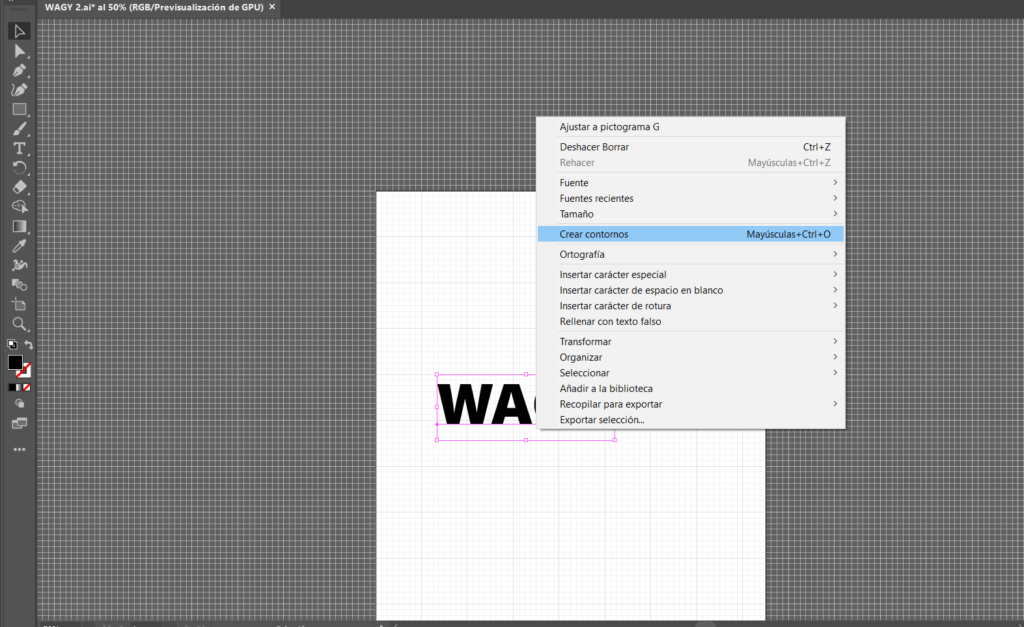Swap fill and stroke colors
The width and height of the screenshot is (1024, 627).
[29, 345]
